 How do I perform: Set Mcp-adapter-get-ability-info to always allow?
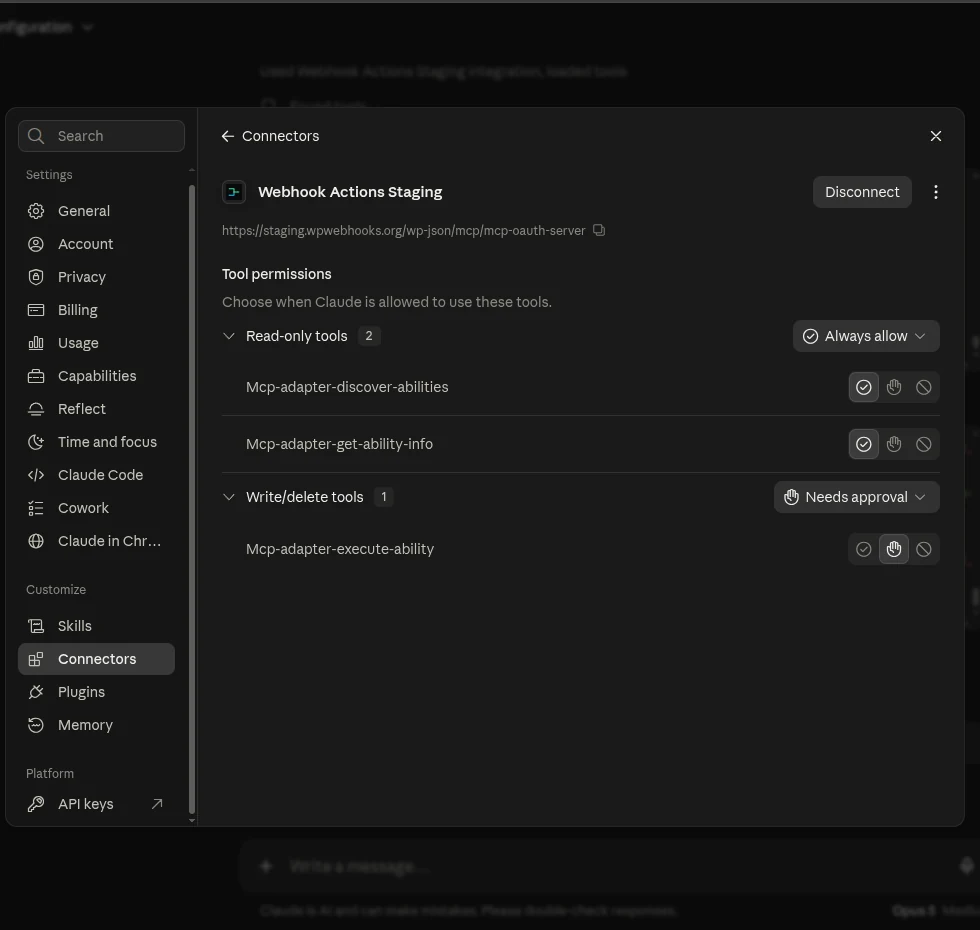click(863, 444)
